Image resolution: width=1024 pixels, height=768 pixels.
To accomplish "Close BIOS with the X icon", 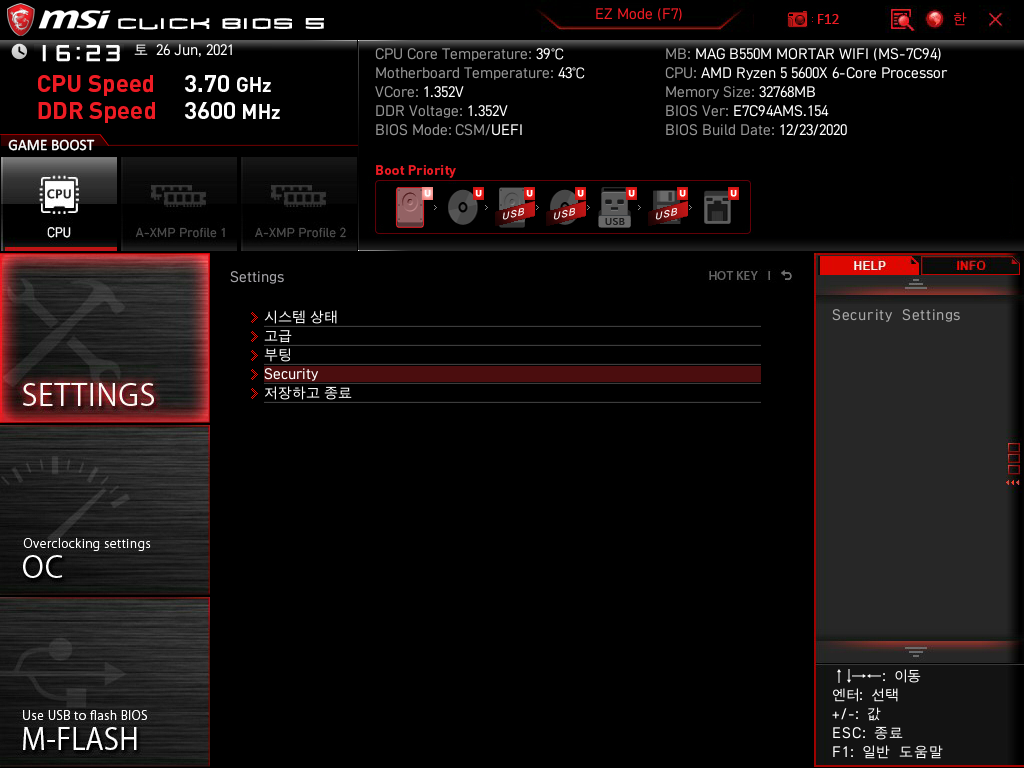I will coord(995,20).
